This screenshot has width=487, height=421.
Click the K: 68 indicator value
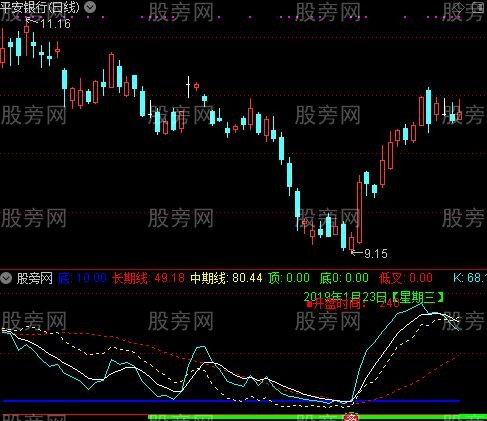[x=470, y=278]
